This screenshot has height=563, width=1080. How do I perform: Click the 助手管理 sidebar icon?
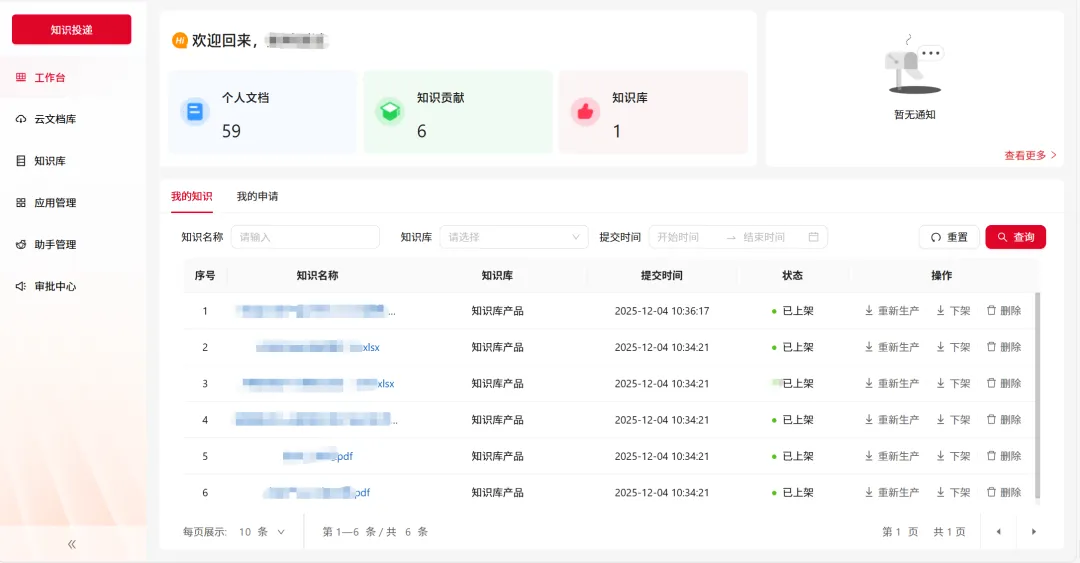pyautogui.click(x=21, y=245)
